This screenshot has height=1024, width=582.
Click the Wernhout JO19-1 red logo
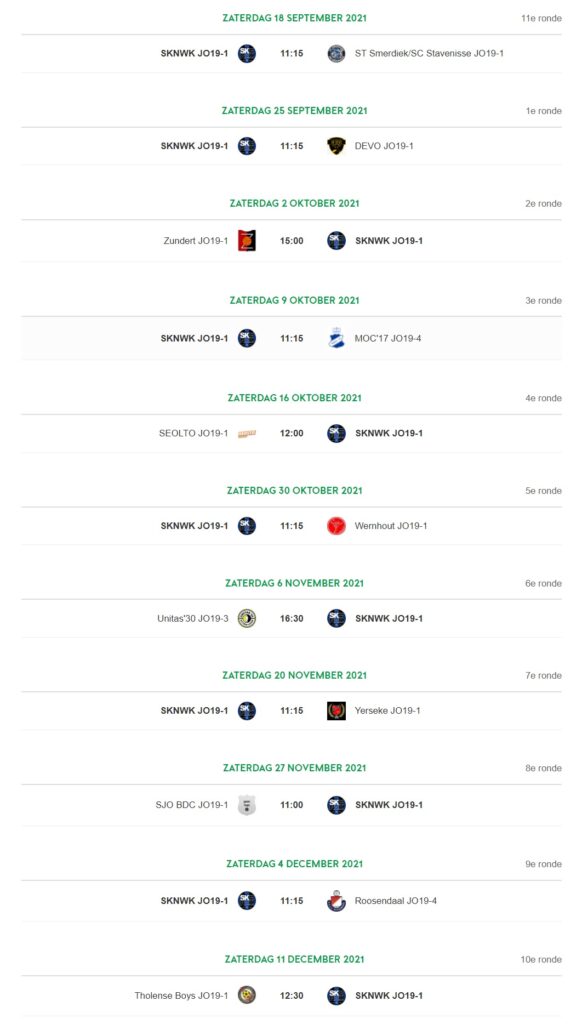click(336, 526)
